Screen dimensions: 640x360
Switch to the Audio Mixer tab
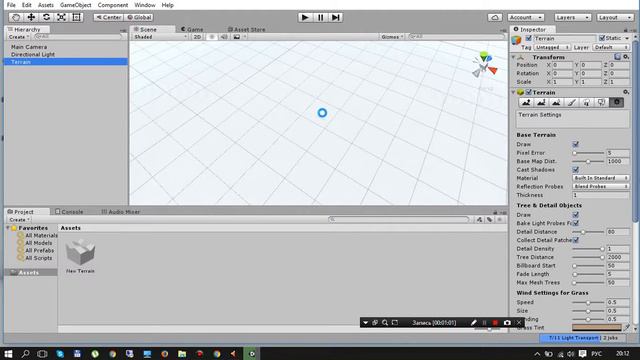point(120,212)
